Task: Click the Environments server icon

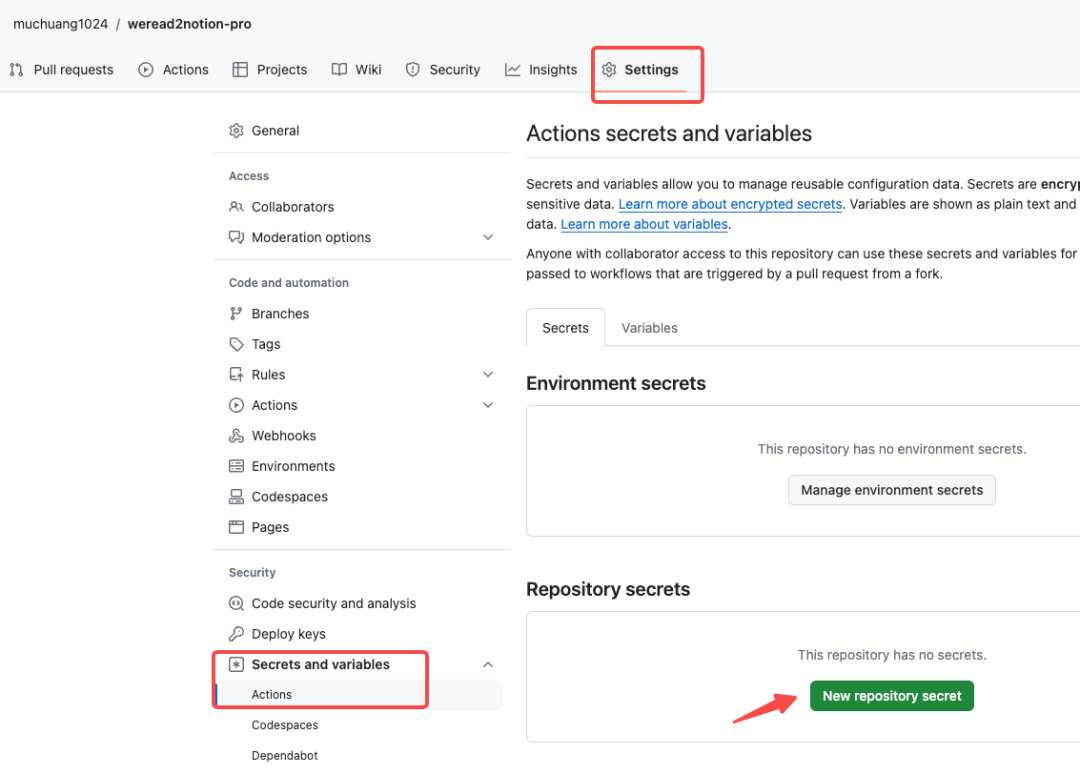Action: 236,466
